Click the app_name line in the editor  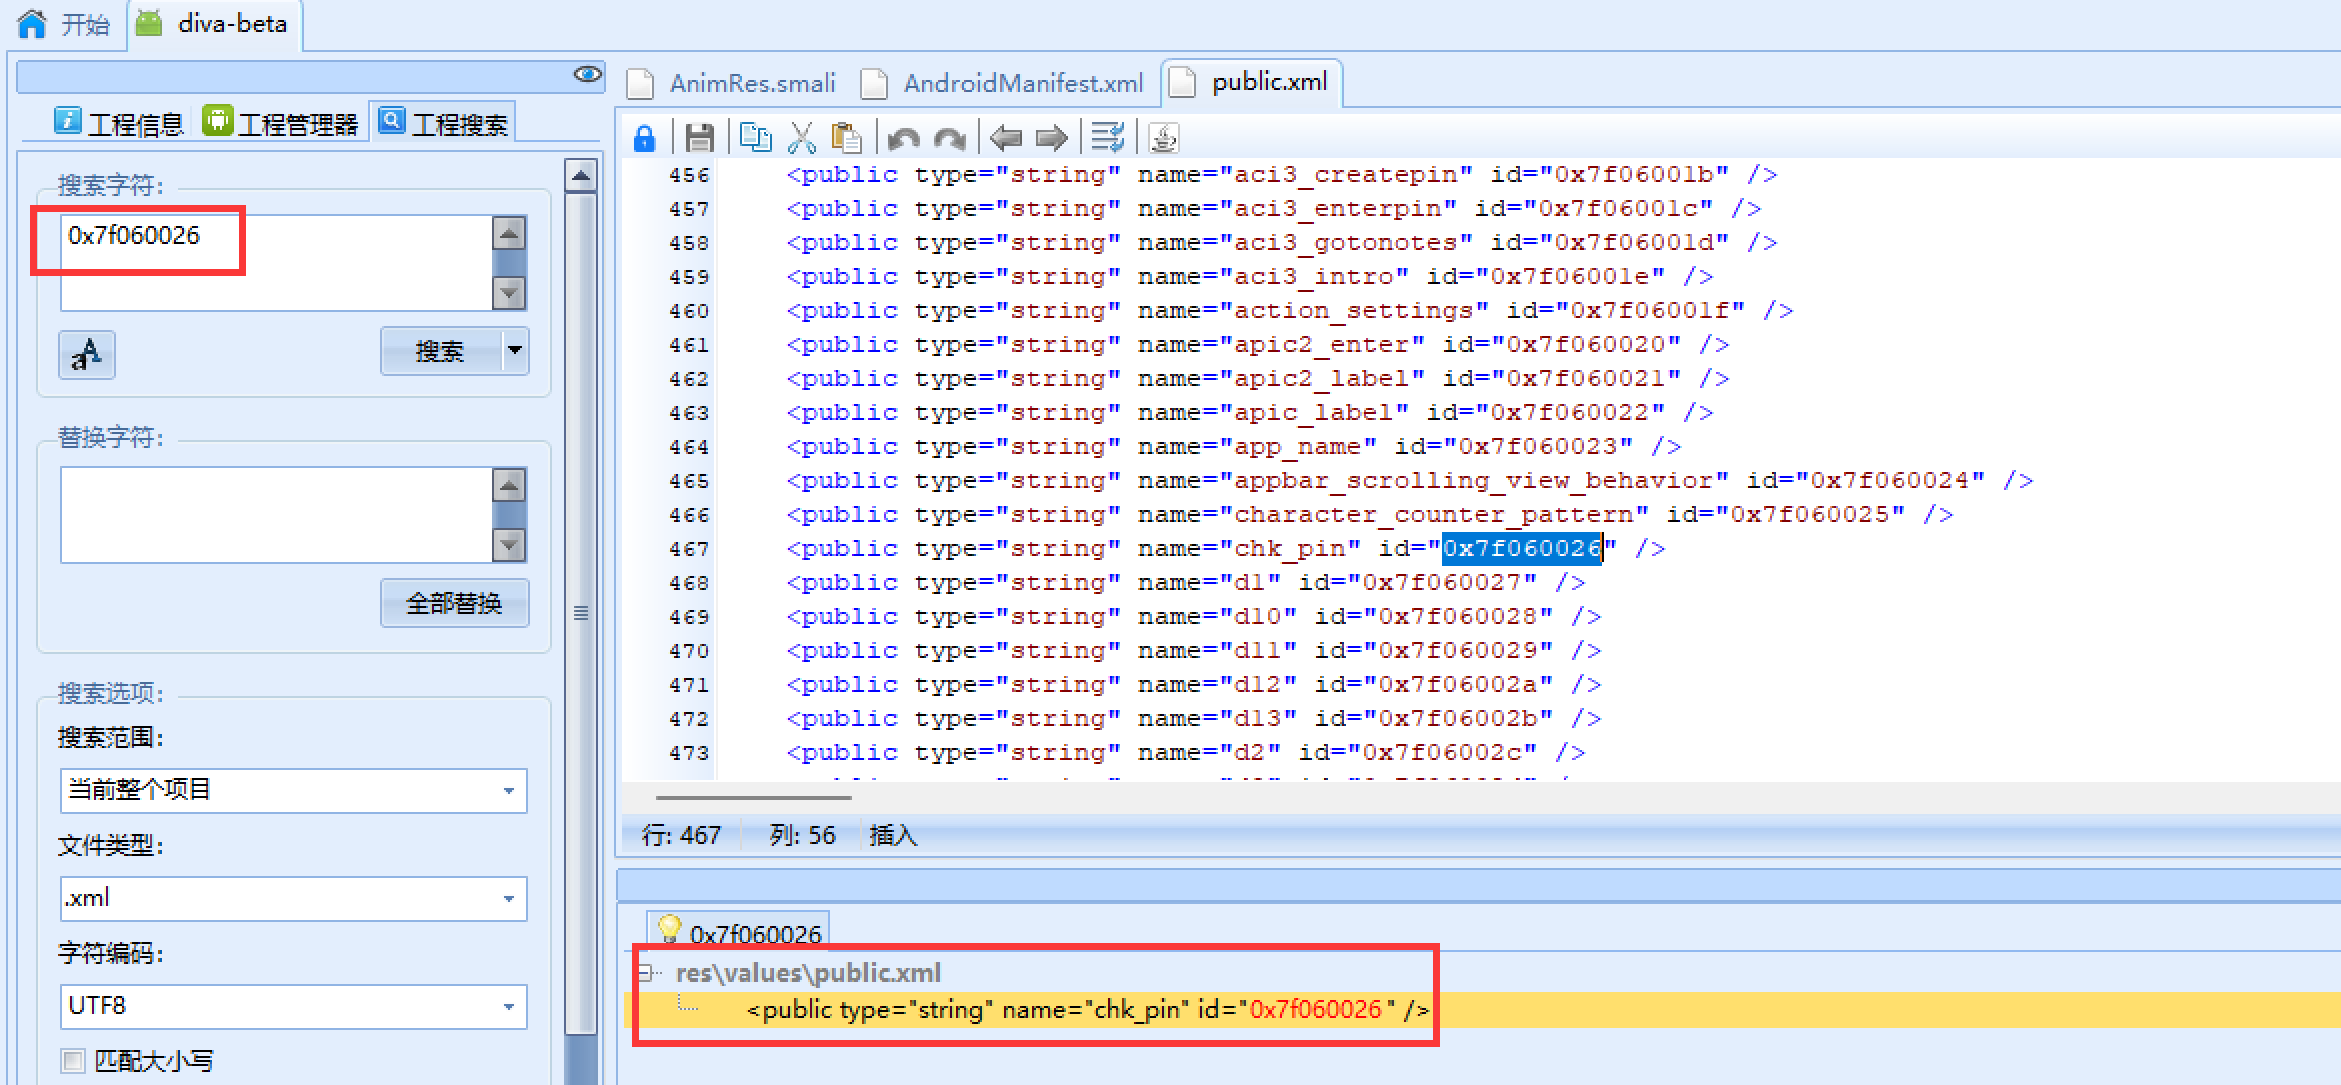(x=1232, y=446)
